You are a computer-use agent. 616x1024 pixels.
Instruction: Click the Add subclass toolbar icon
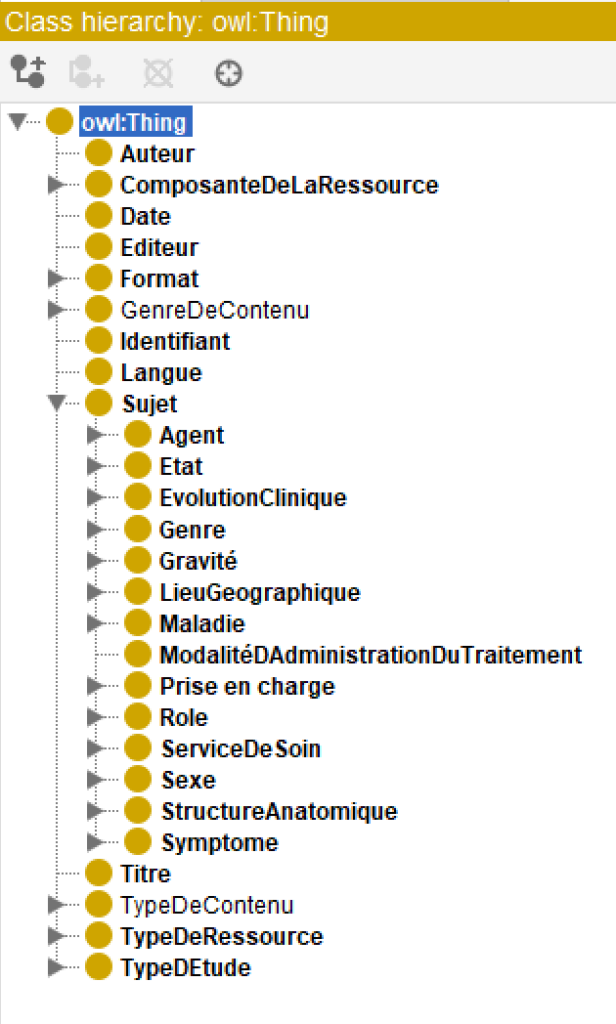(x=27, y=71)
